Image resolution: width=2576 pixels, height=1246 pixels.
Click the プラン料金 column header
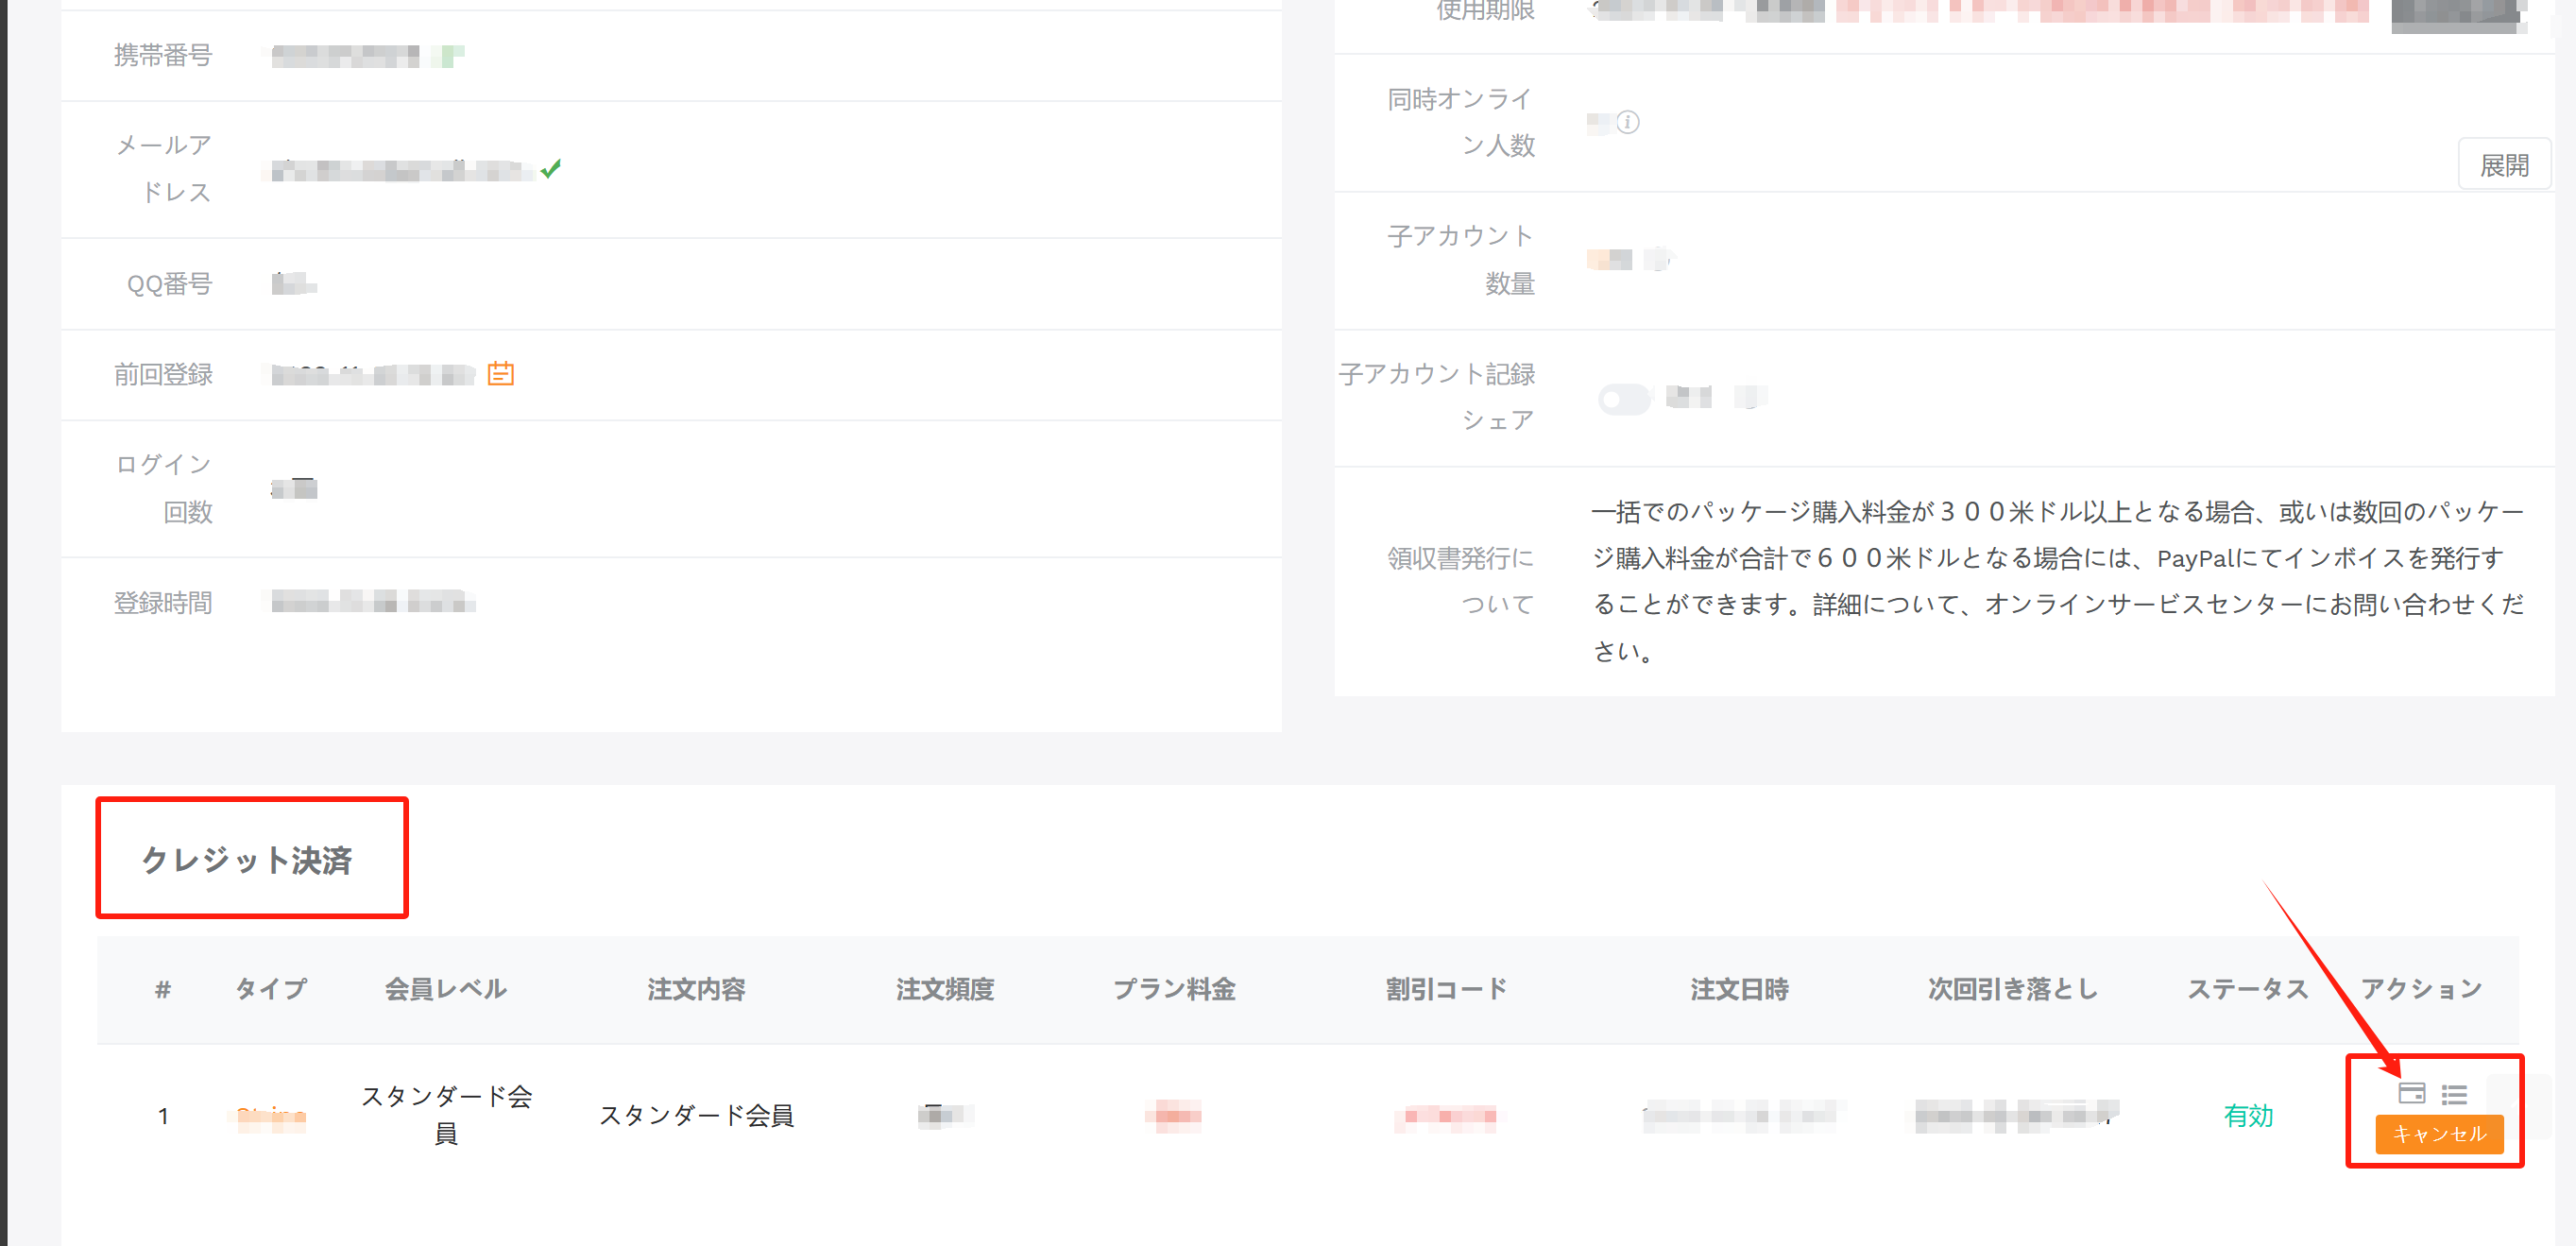pos(1174,989)
